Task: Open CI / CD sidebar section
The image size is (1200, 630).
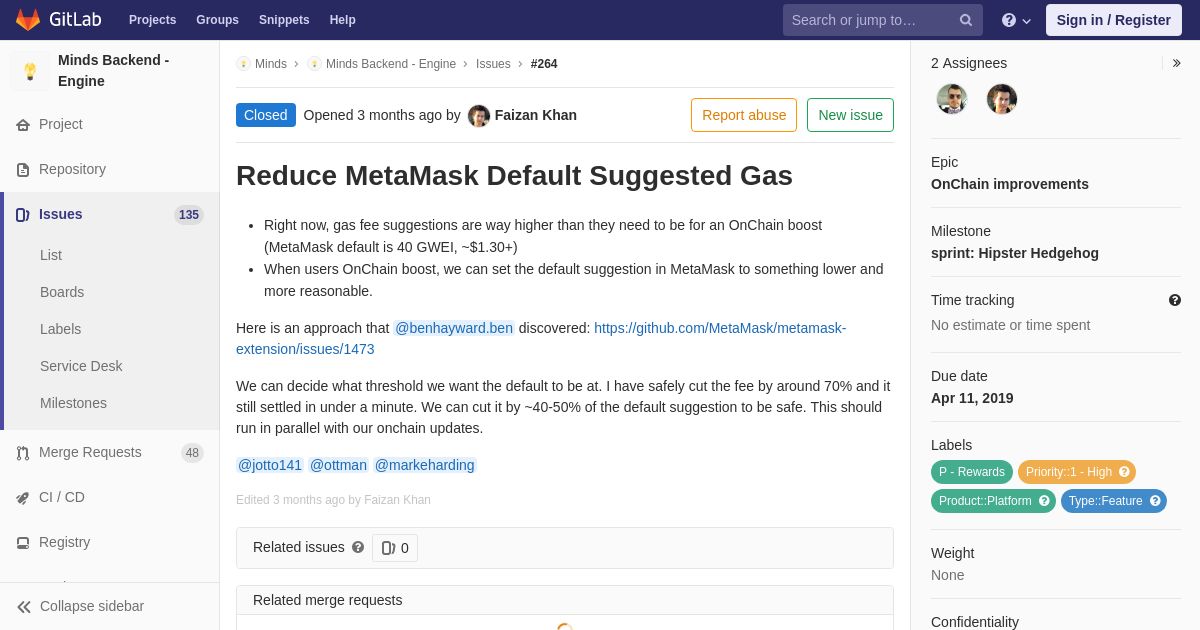Action: (x=110, y=497)
